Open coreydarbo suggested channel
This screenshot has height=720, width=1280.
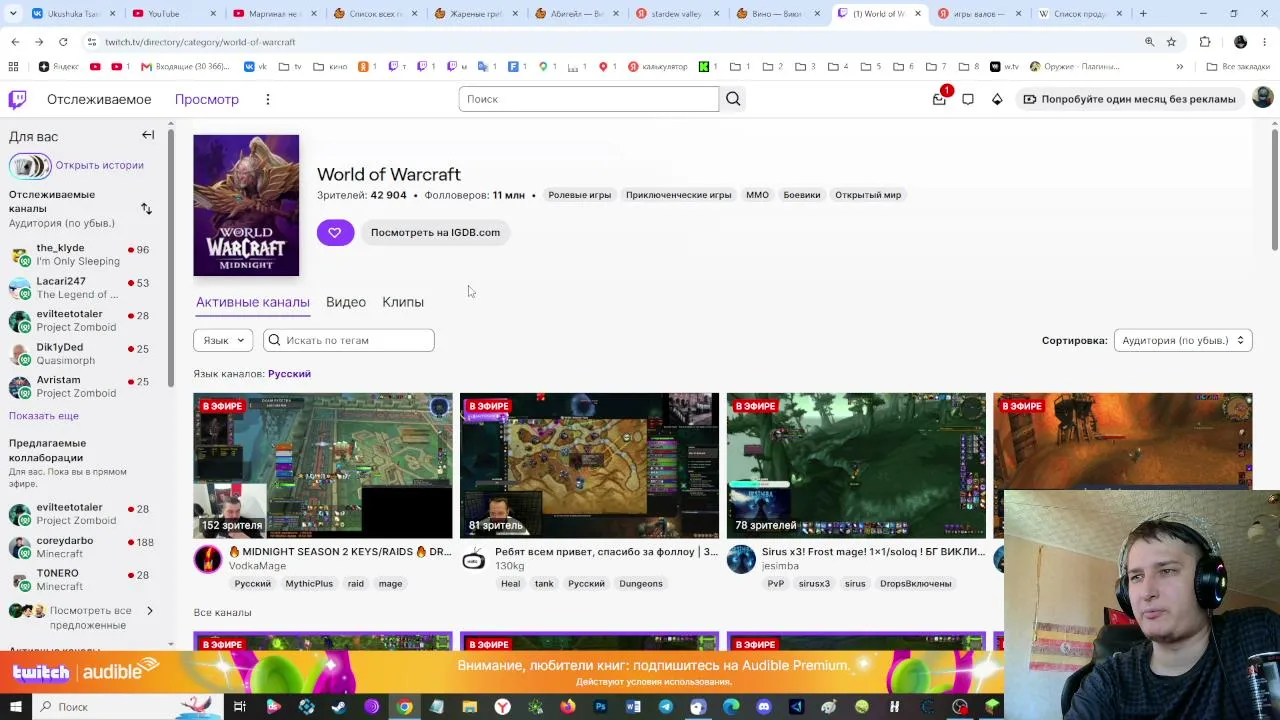coord(79,547)
